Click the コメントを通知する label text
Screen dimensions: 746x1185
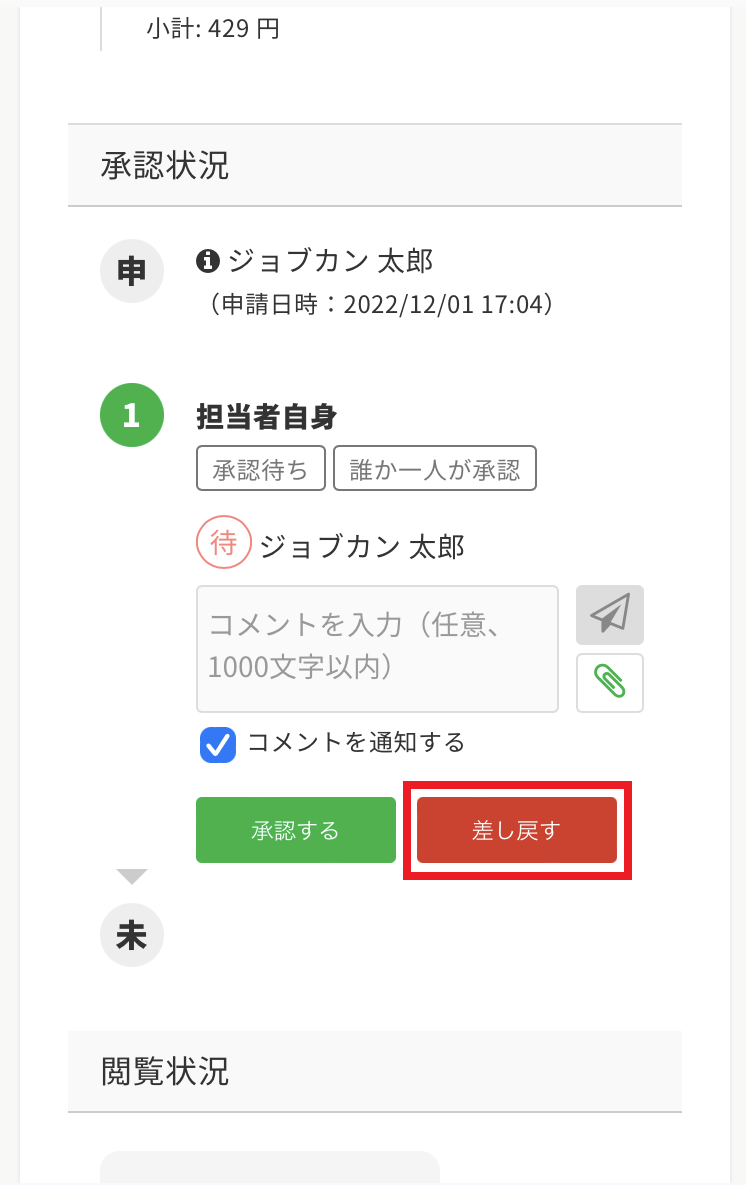click(355, 743)
